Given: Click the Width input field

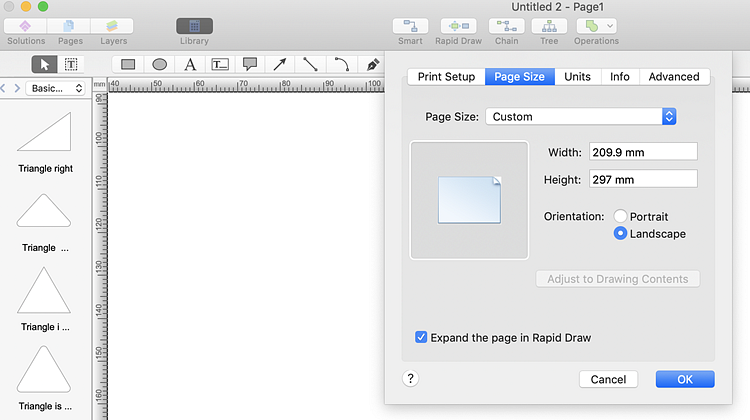Looking at the screenshot, I should (x=642, y=152).
